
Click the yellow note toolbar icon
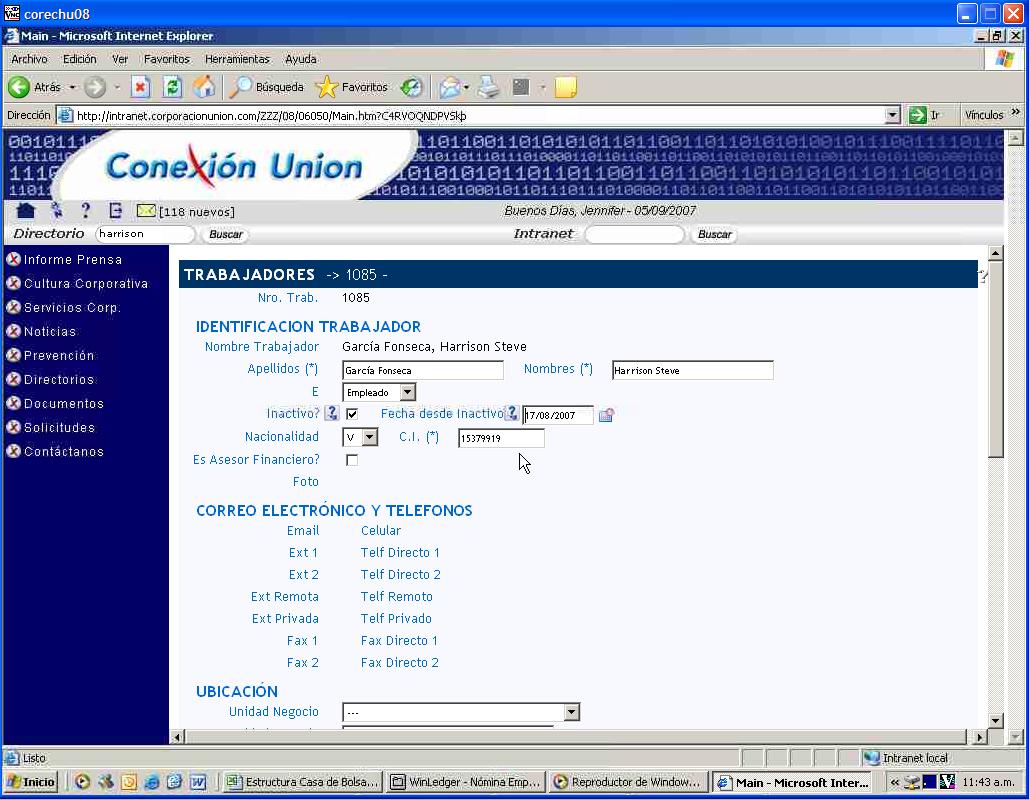point(566,87)
